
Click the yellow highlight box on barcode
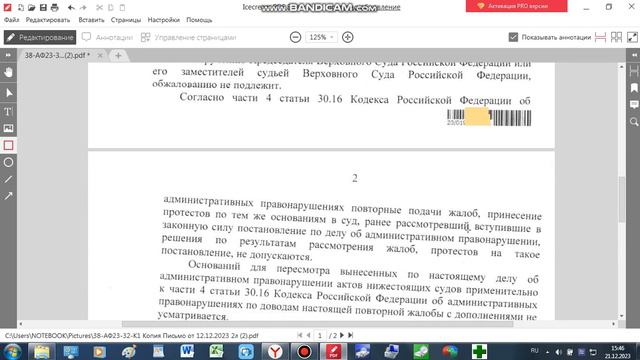pos(477,117)
